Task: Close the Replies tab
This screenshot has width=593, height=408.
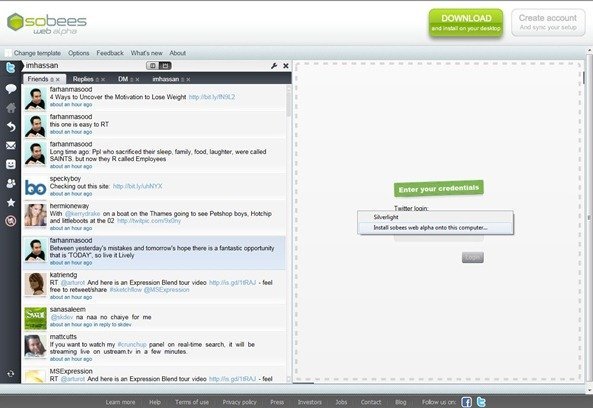Action: 103,79
